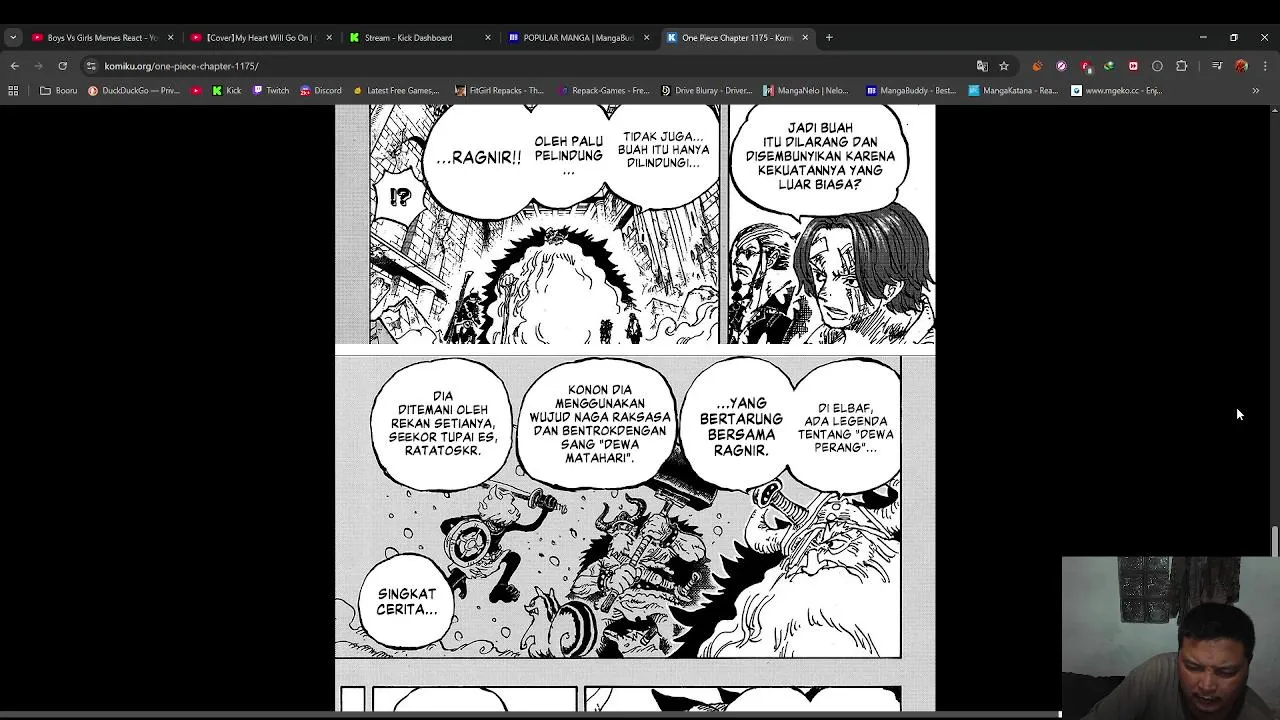
Task: Switch to Stream - Kick Dashboard tab
Action: tap(419, 37)
